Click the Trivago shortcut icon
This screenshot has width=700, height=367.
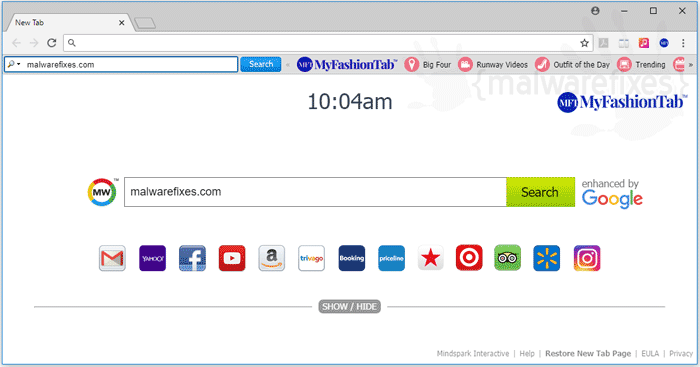point(312,258)
